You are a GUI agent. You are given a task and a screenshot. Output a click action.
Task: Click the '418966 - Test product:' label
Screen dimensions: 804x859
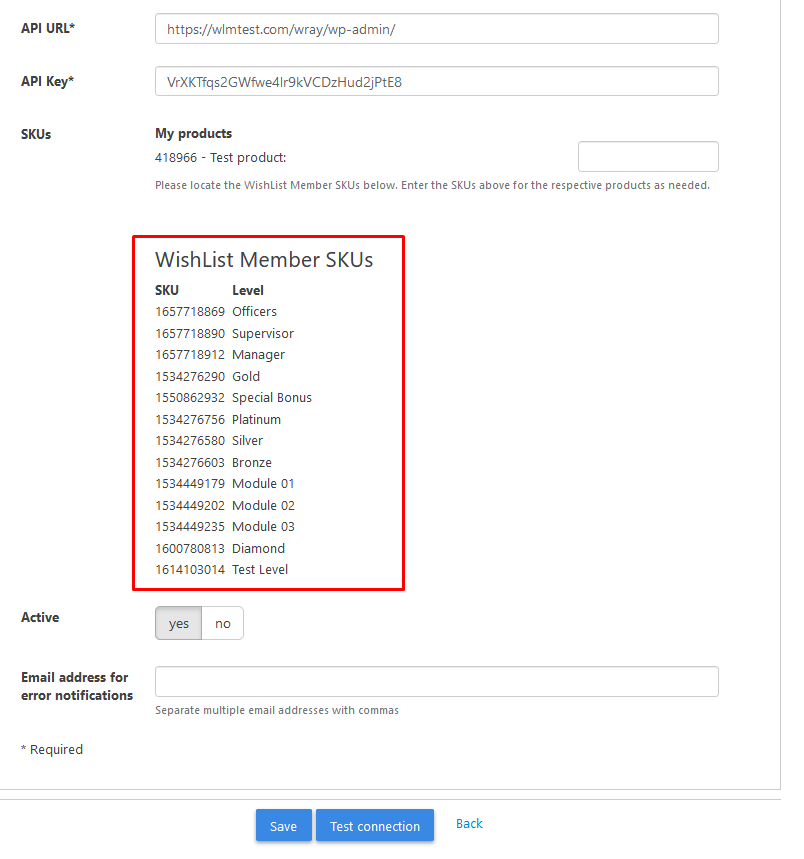click(x=221, y=158)
